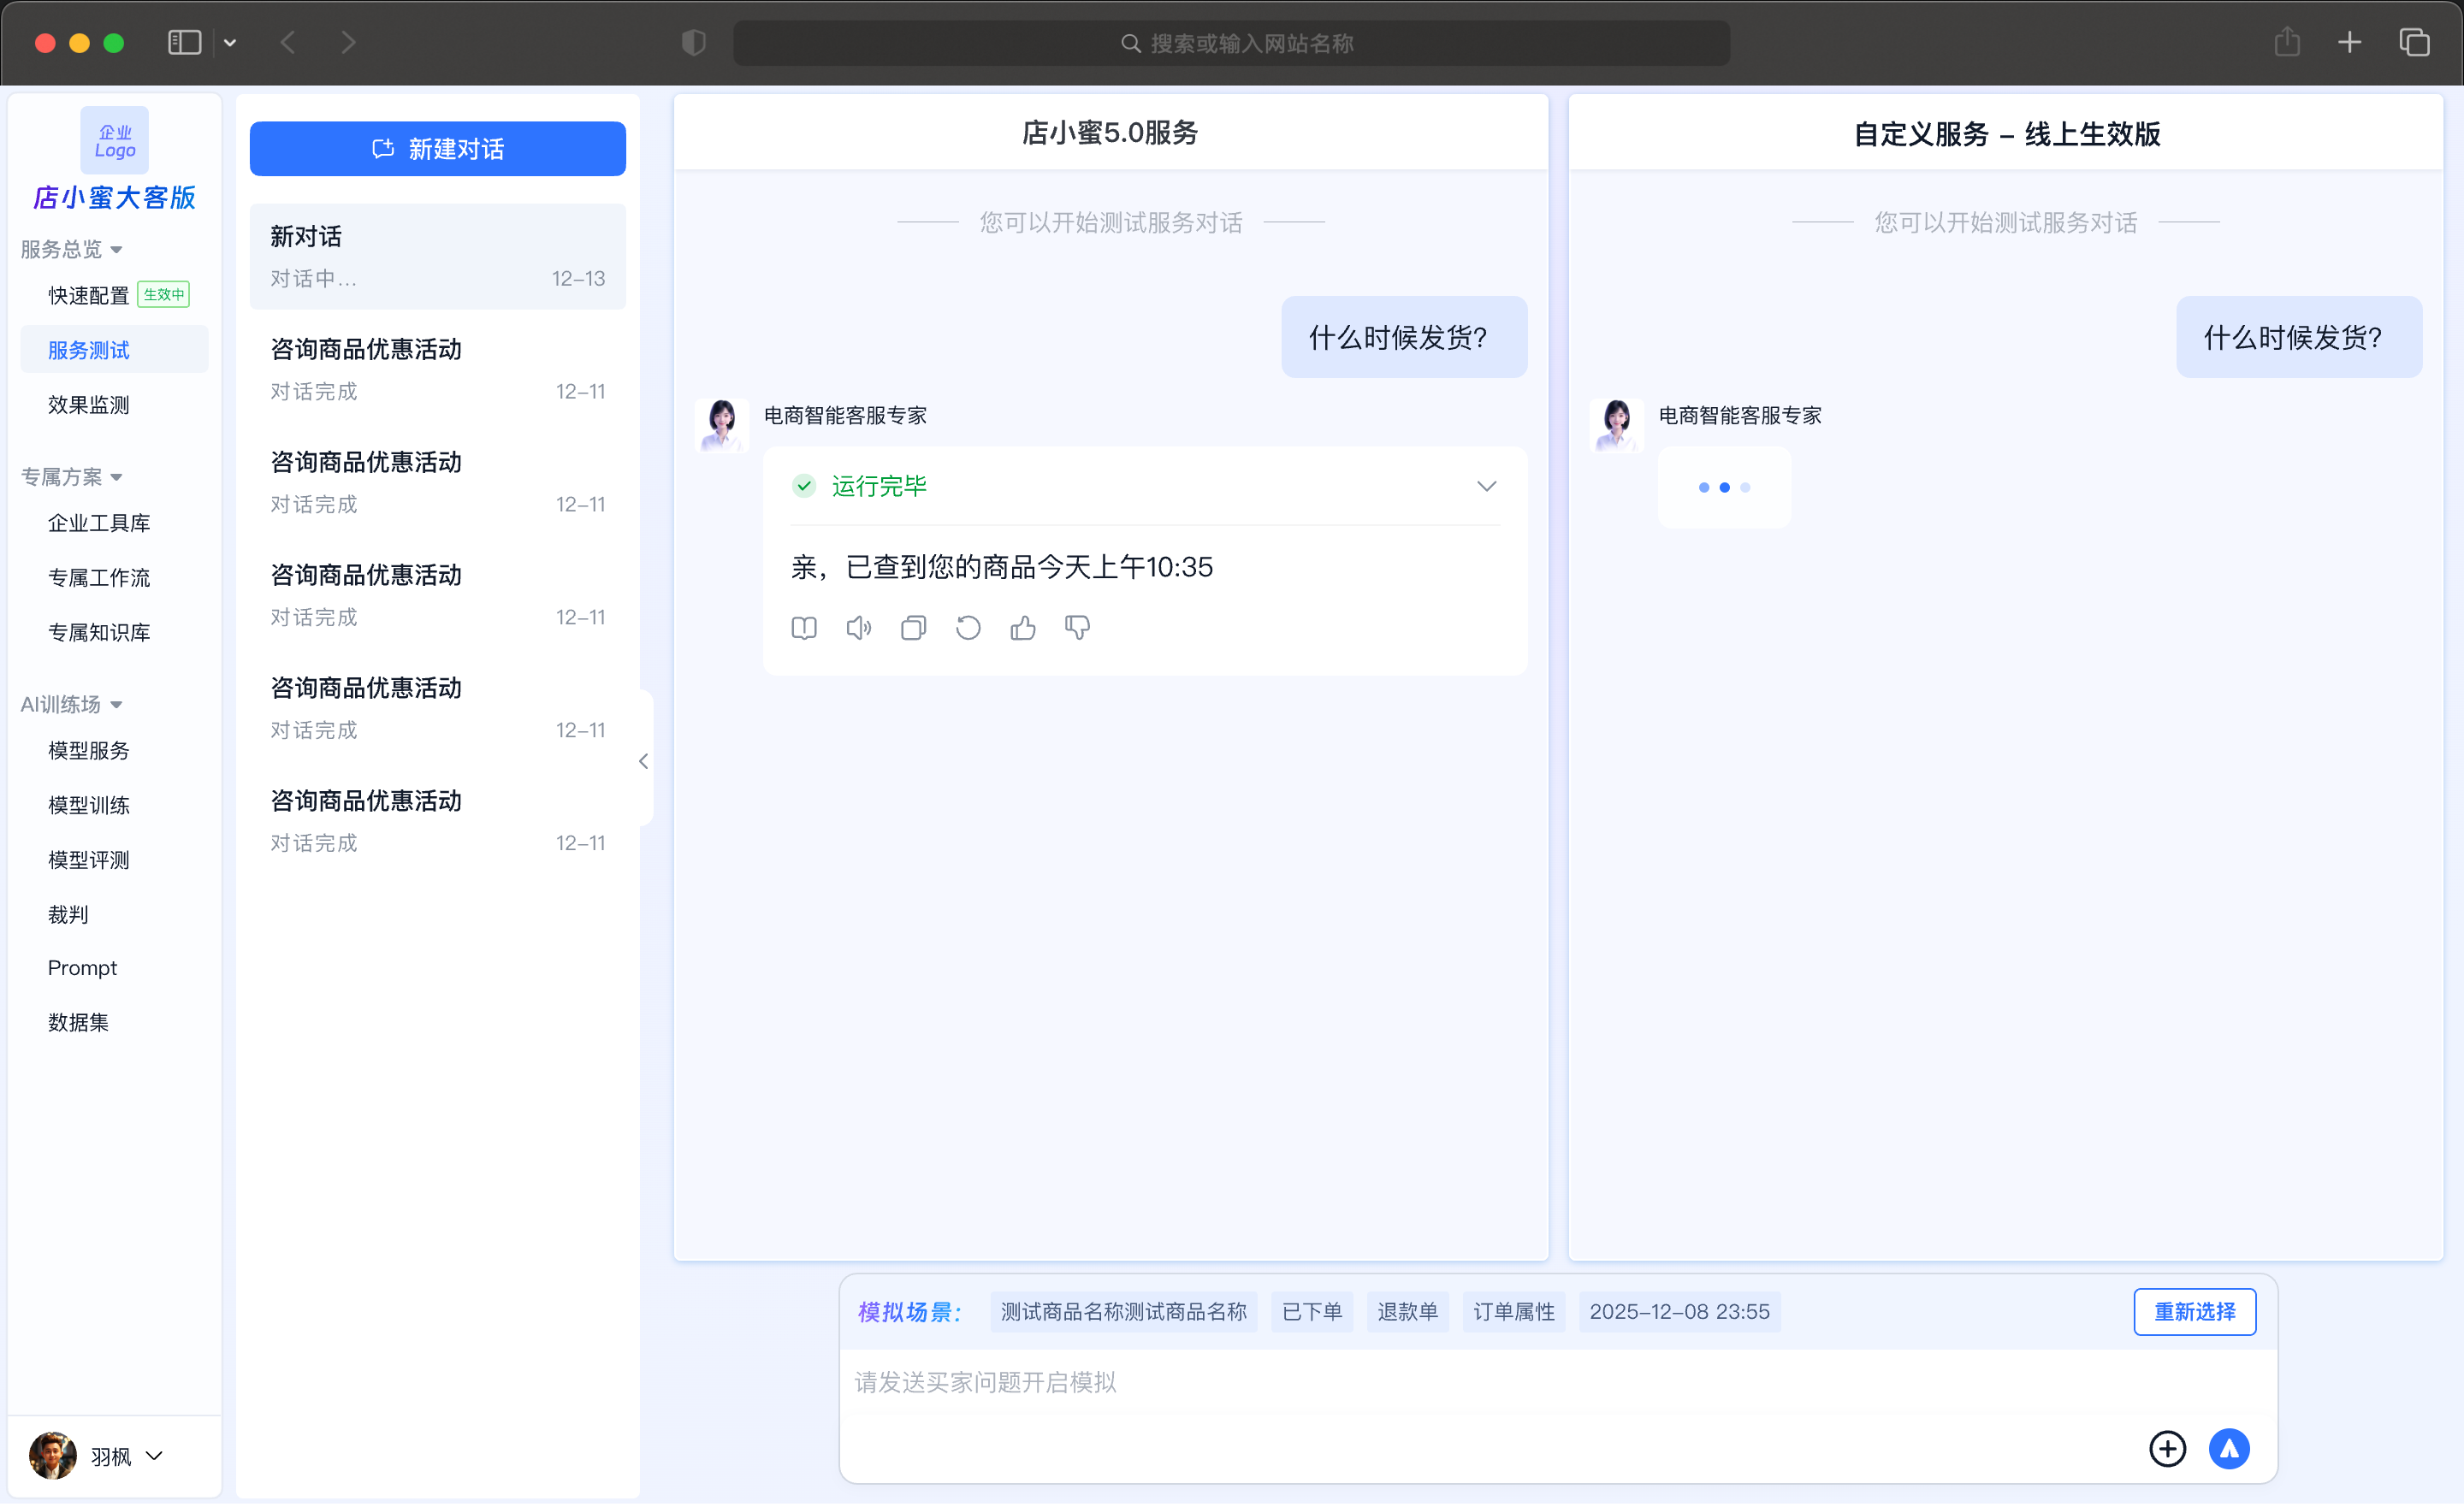The image size is (2464, 1507).
Task: Click the 新建对话 button
Action: coord(437,149)
